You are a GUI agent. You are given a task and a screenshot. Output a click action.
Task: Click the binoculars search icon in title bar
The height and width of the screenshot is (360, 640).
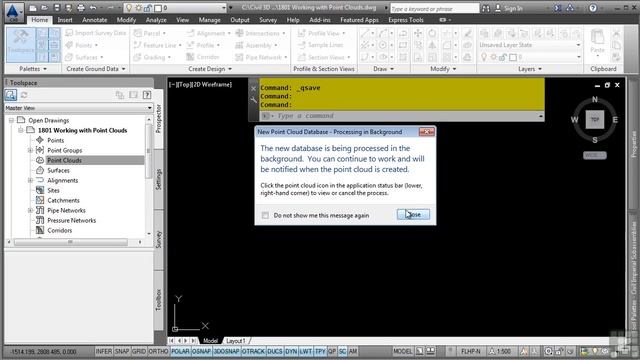coord(486,8)
